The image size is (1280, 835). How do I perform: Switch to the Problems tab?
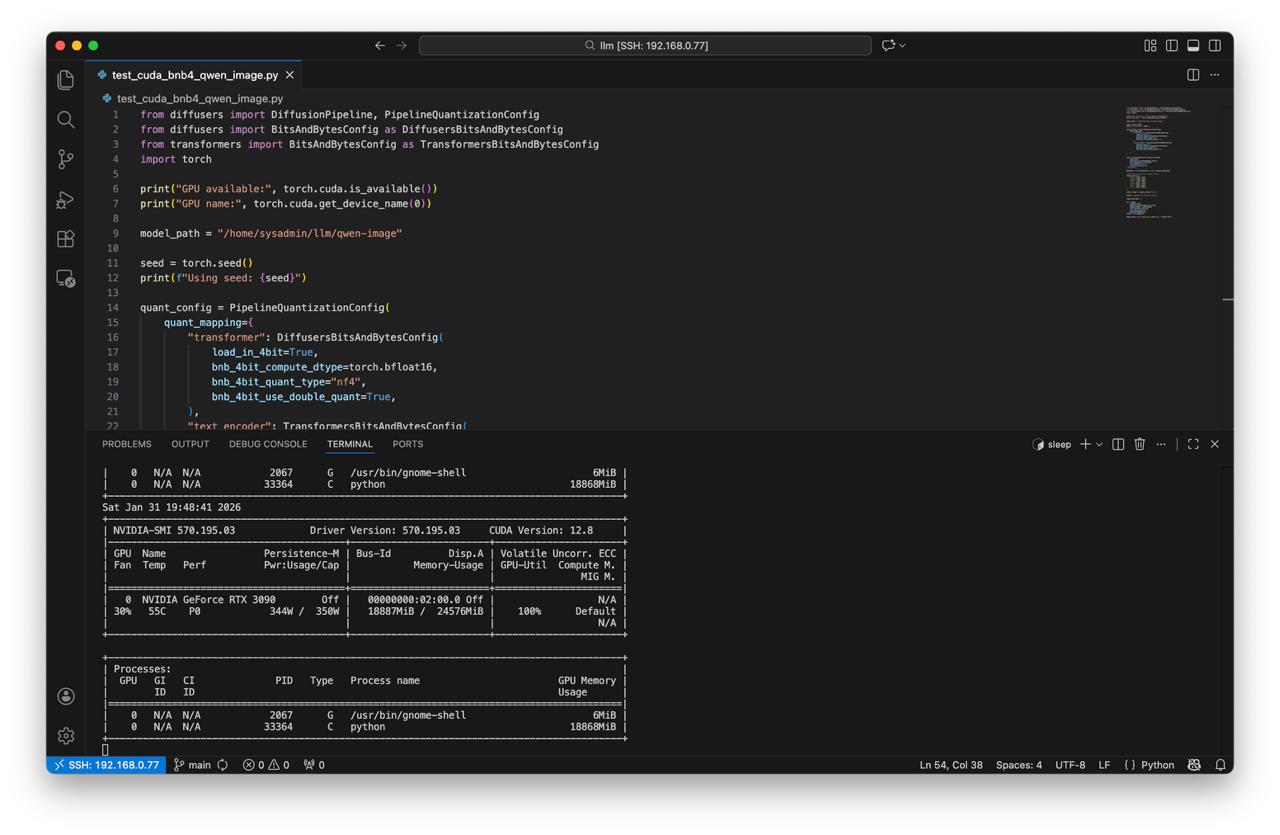click(127, 444)
